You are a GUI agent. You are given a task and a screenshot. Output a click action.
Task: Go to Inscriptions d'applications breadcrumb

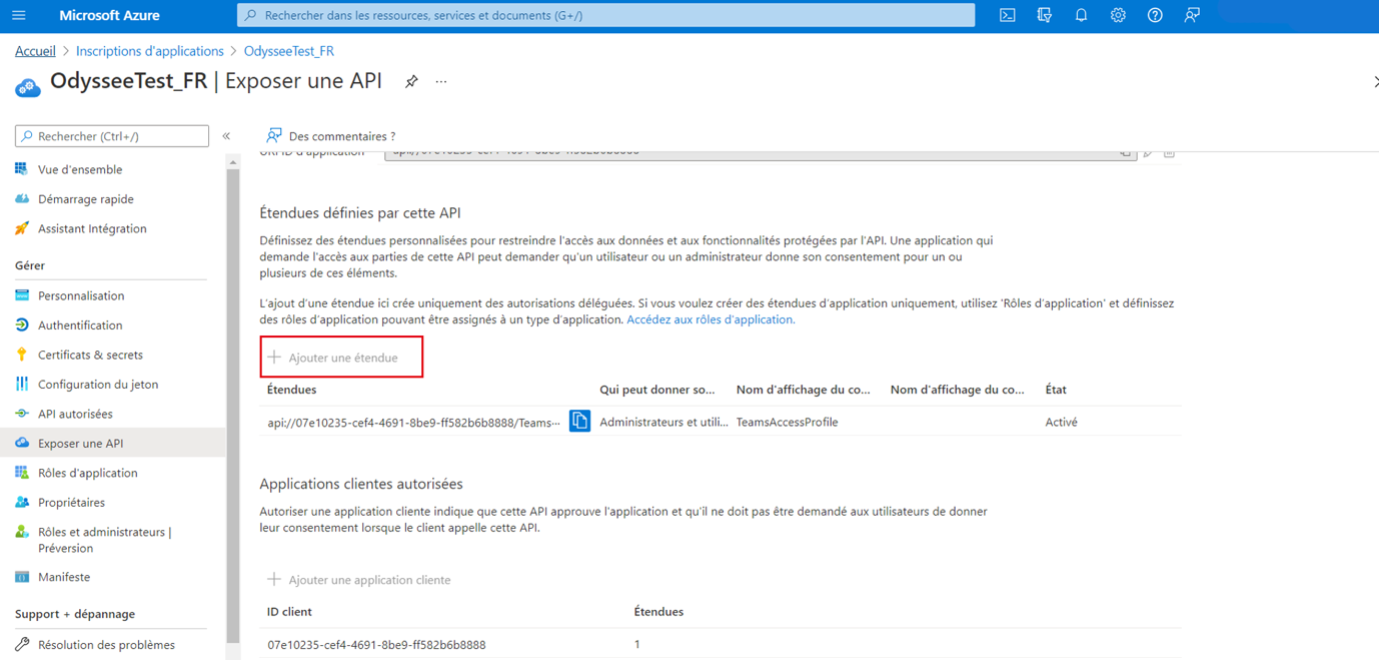point(150,51)
